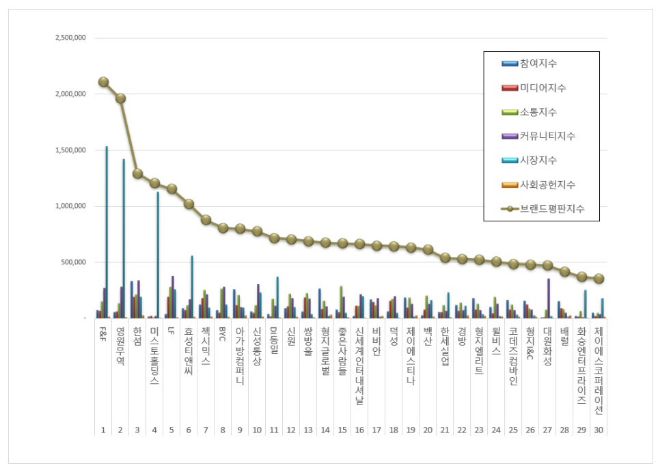
Task: Select the line marker above 영원무역
Action: (121, 98)
